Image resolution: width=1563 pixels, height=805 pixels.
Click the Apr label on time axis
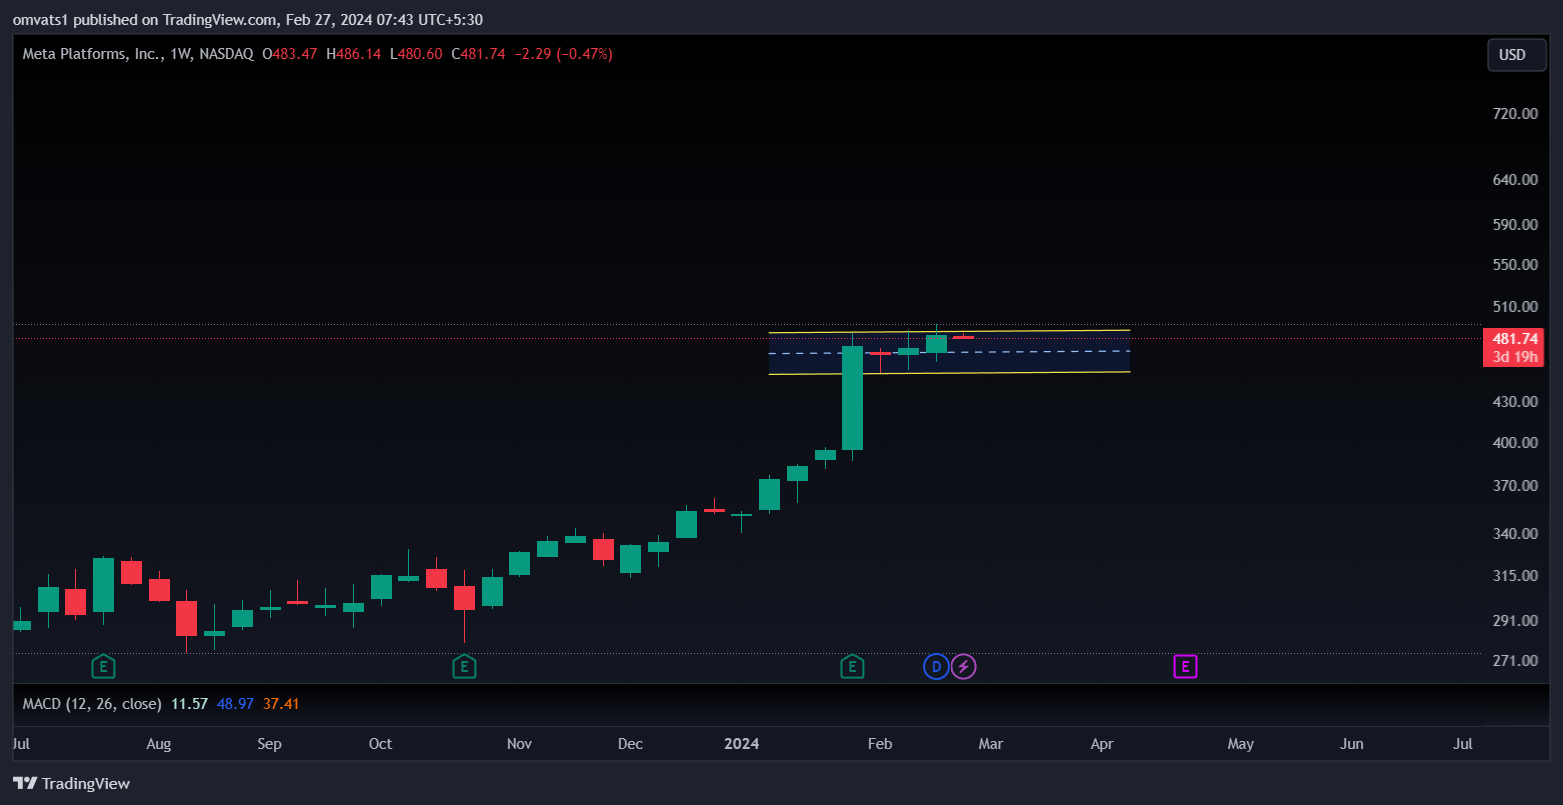point(1101,744)
